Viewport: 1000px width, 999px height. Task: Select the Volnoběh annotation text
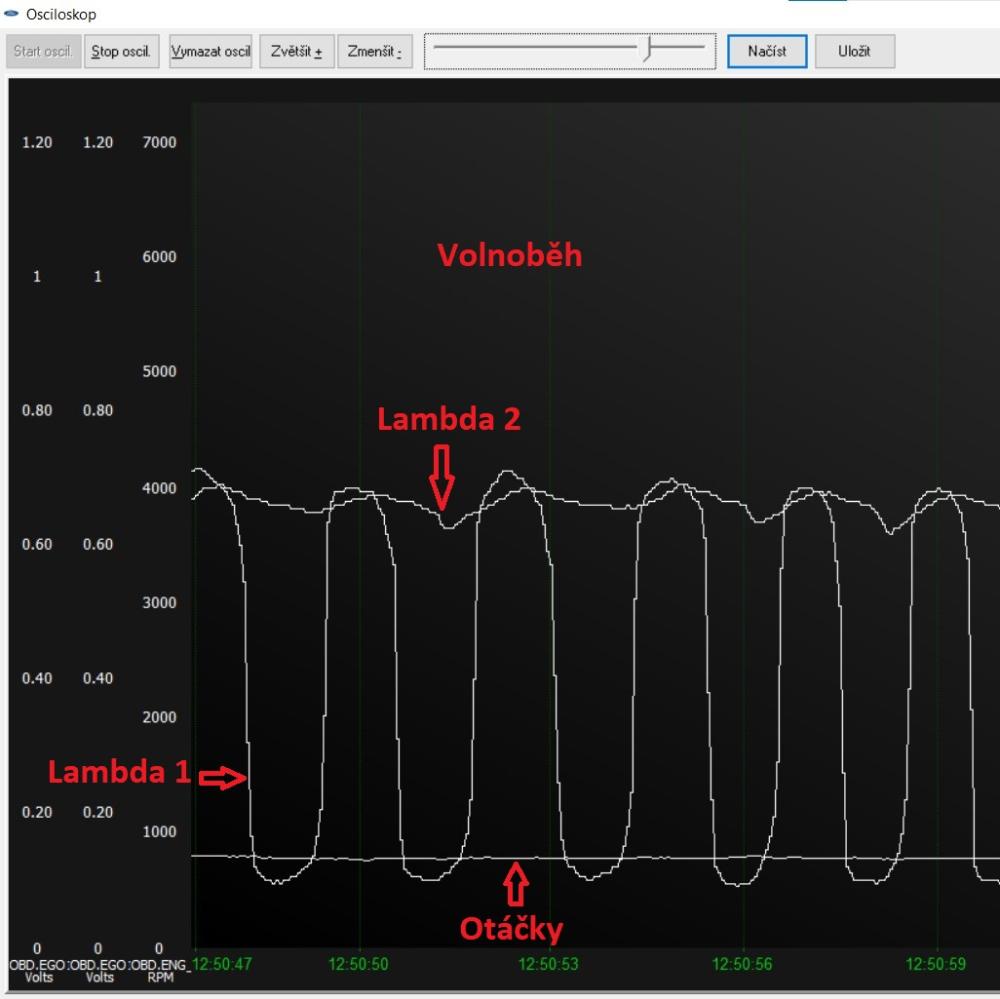pos(509,256)
